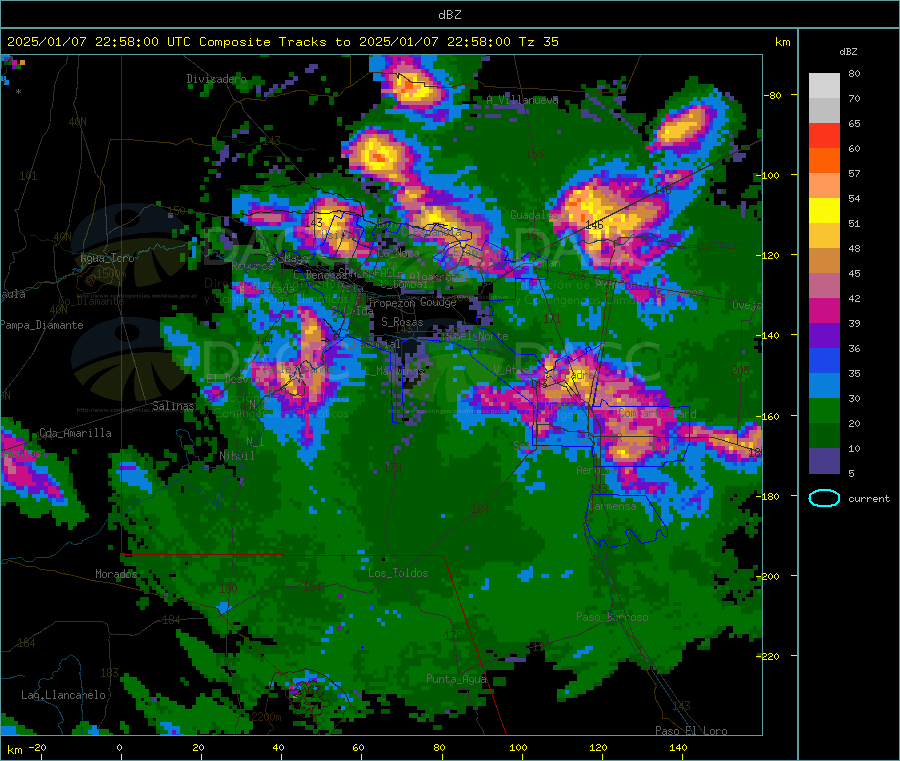Click the '0' tick on the bottom axis
This screenshot has width=900, height=761.
point(119,747)
